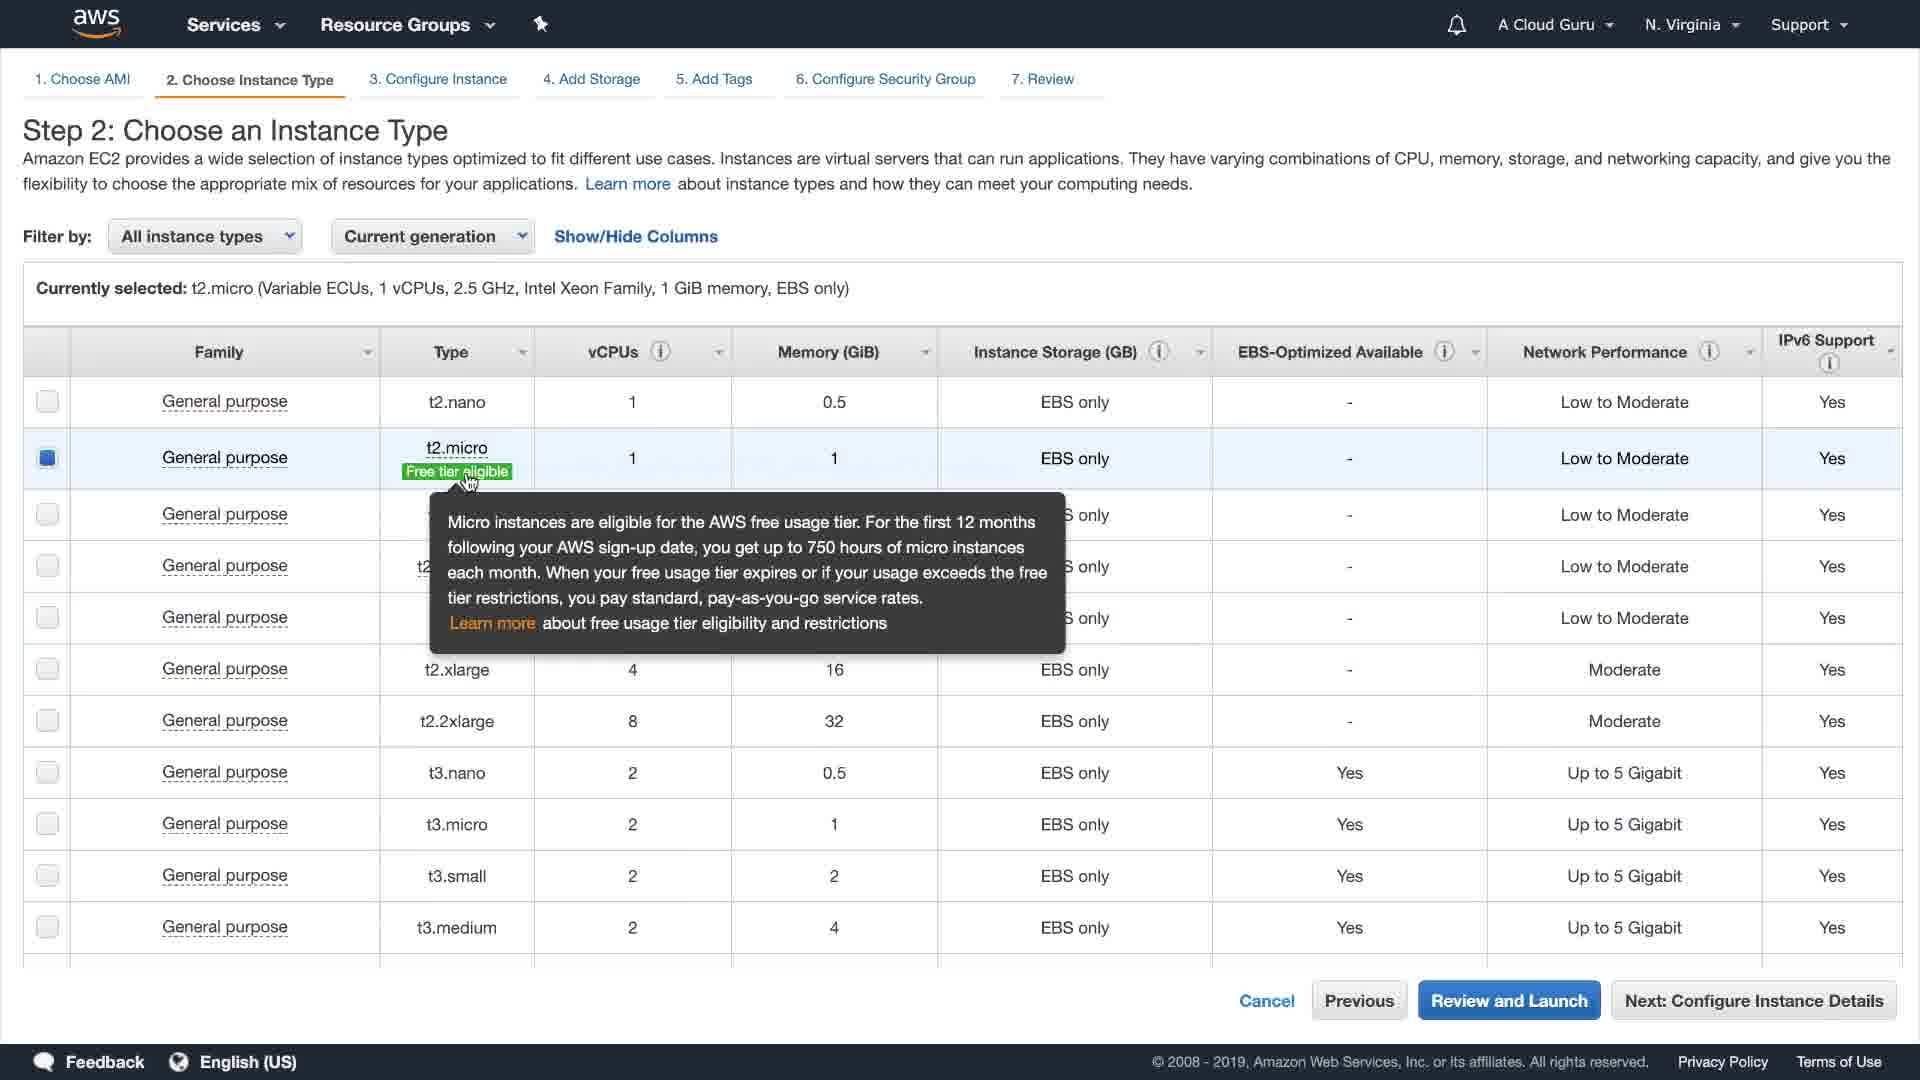Open the Current generation dropdown
1920x1080 pixels.
coord(433,236)
